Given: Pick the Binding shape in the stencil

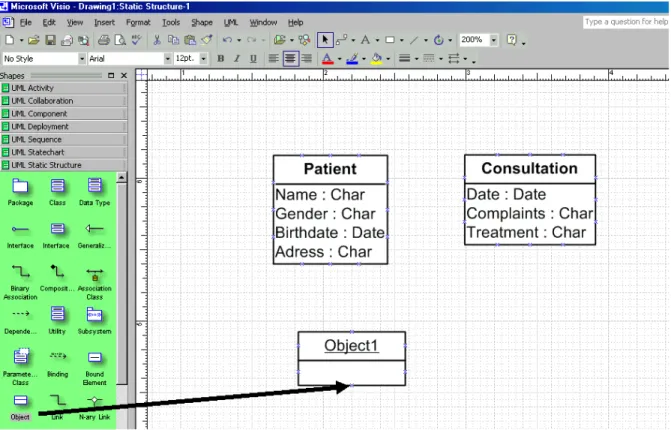Looking at the screenshot, I should [x=57, y=363].
